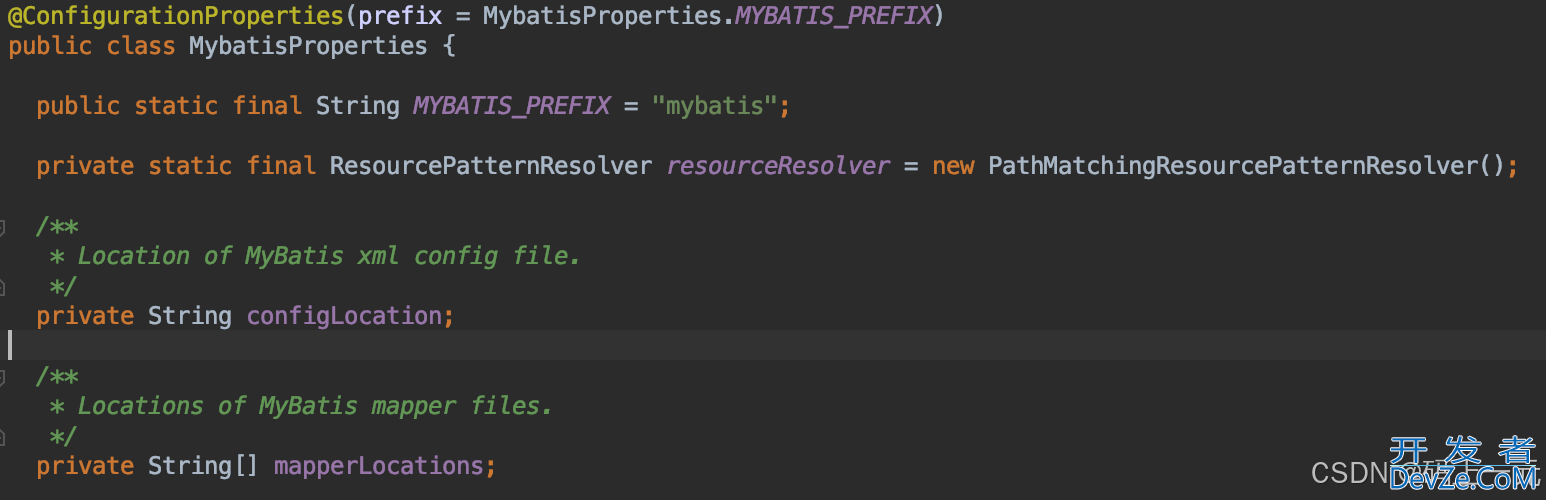
Task: Select the prefix attribute in the annotation
Action: [400, 17]
